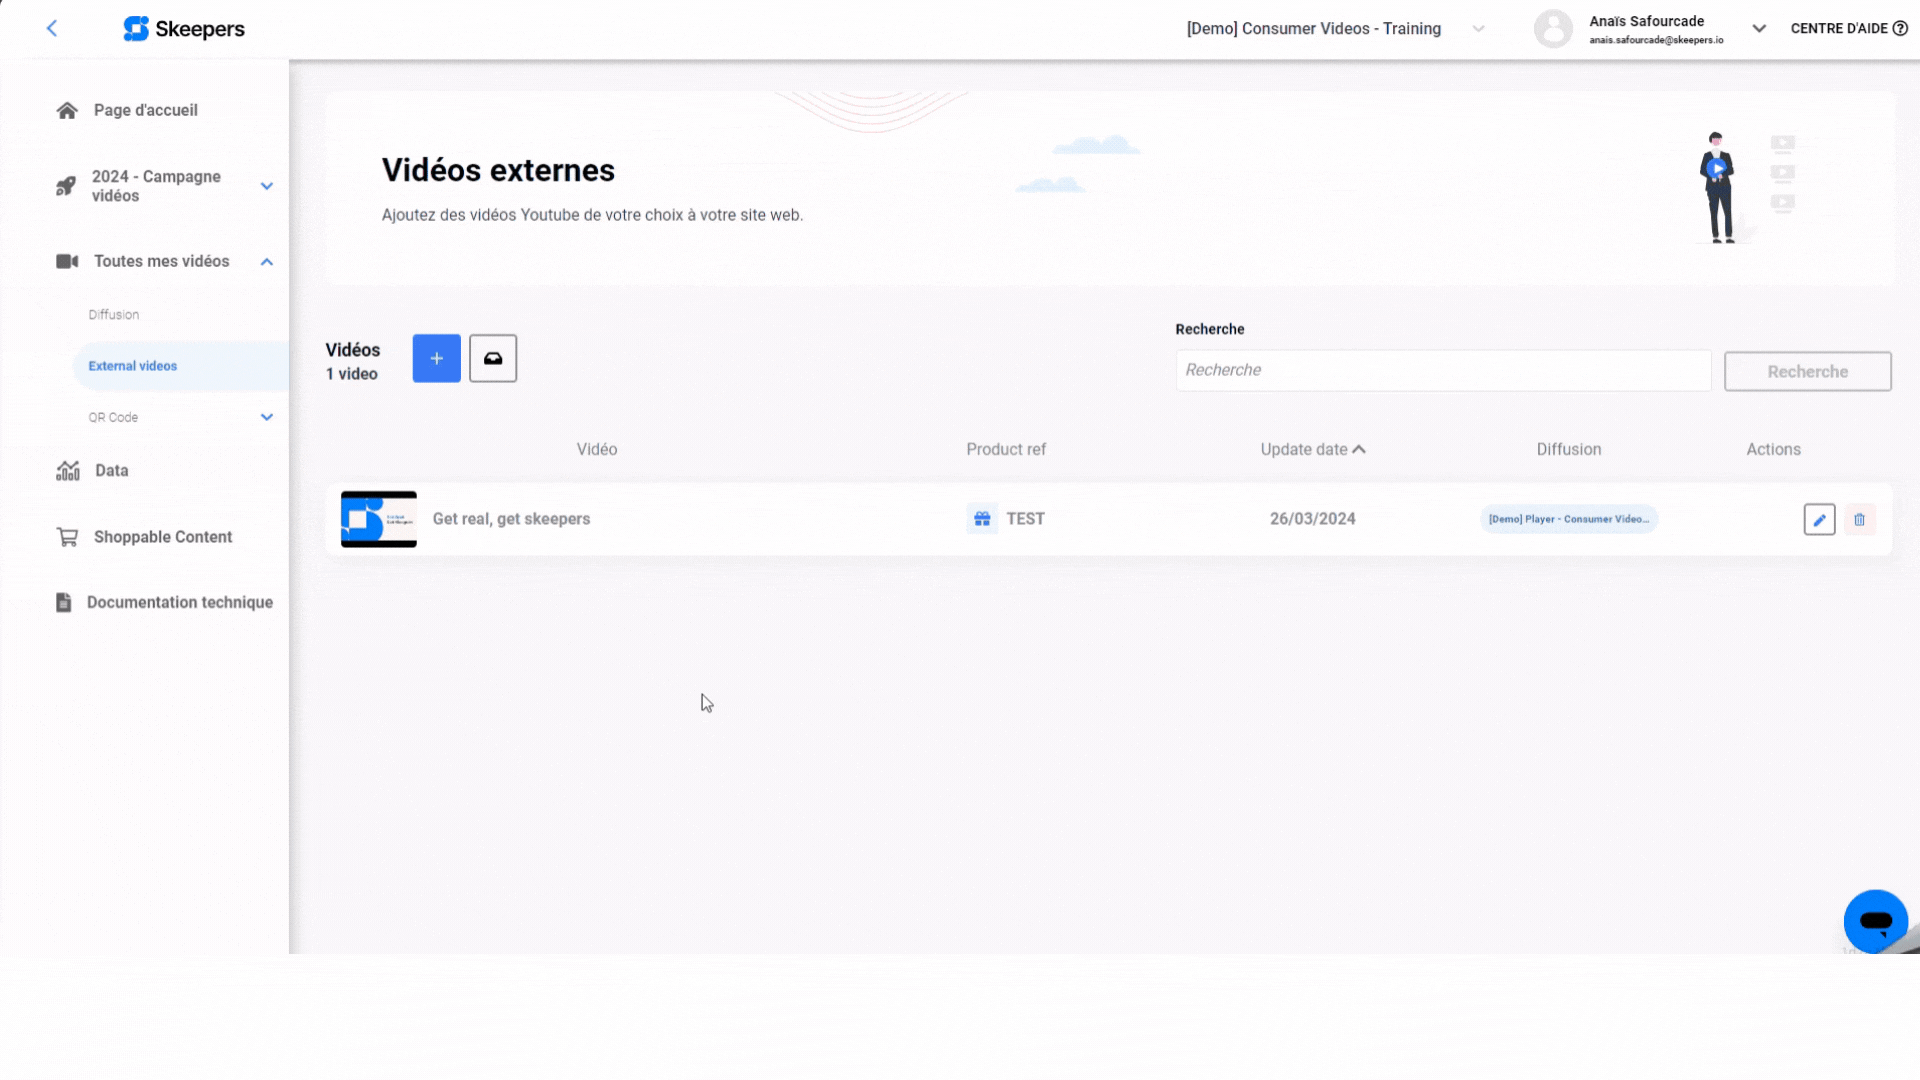
Task: Expand the QR Code sidebar item
Action: [266, 417]
